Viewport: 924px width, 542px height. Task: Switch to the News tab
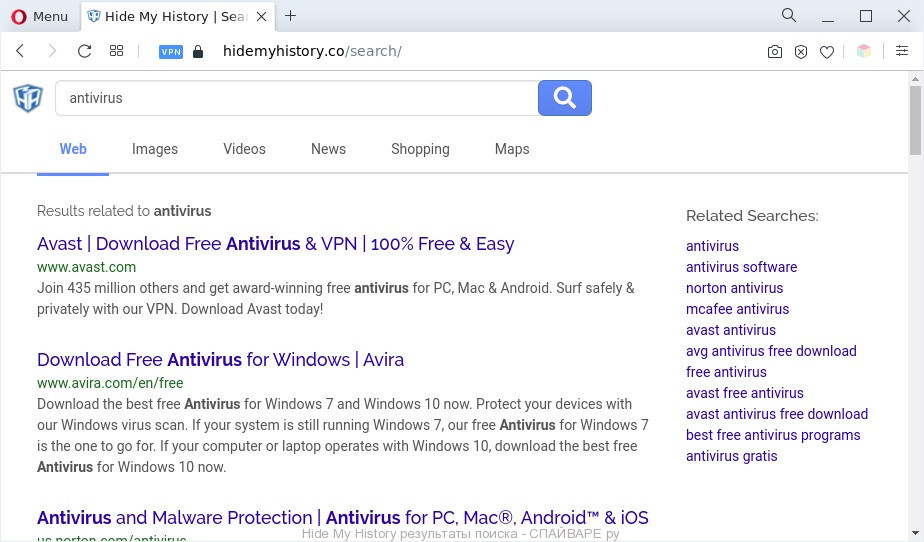[x=328, y=149]
